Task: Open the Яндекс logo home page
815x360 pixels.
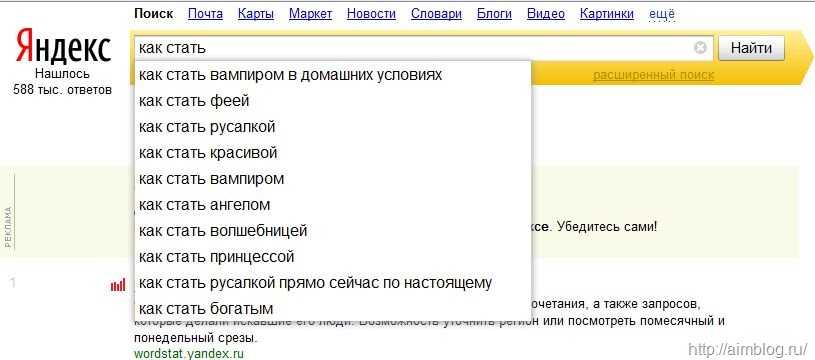Action: click(63, 46)
